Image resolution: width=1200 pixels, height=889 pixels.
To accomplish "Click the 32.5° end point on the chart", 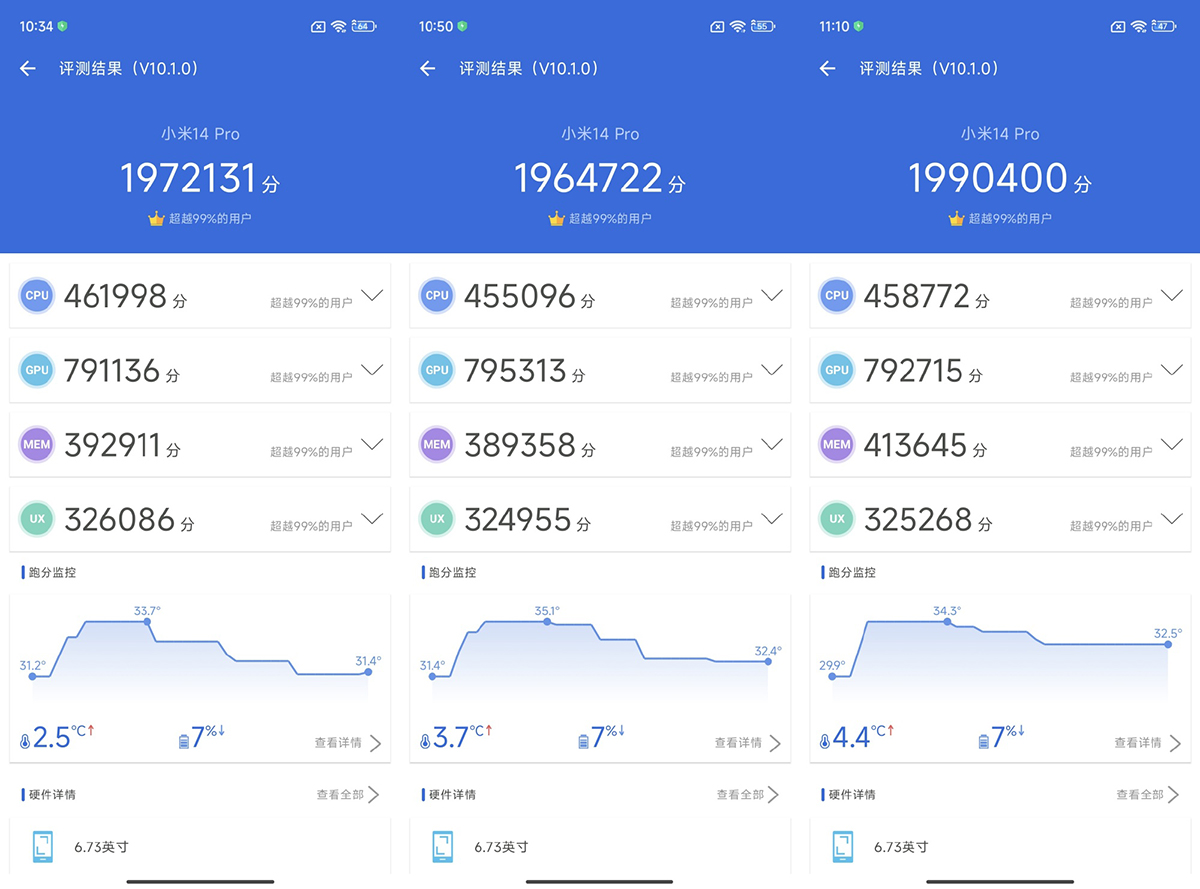I will pos(1168,644).
